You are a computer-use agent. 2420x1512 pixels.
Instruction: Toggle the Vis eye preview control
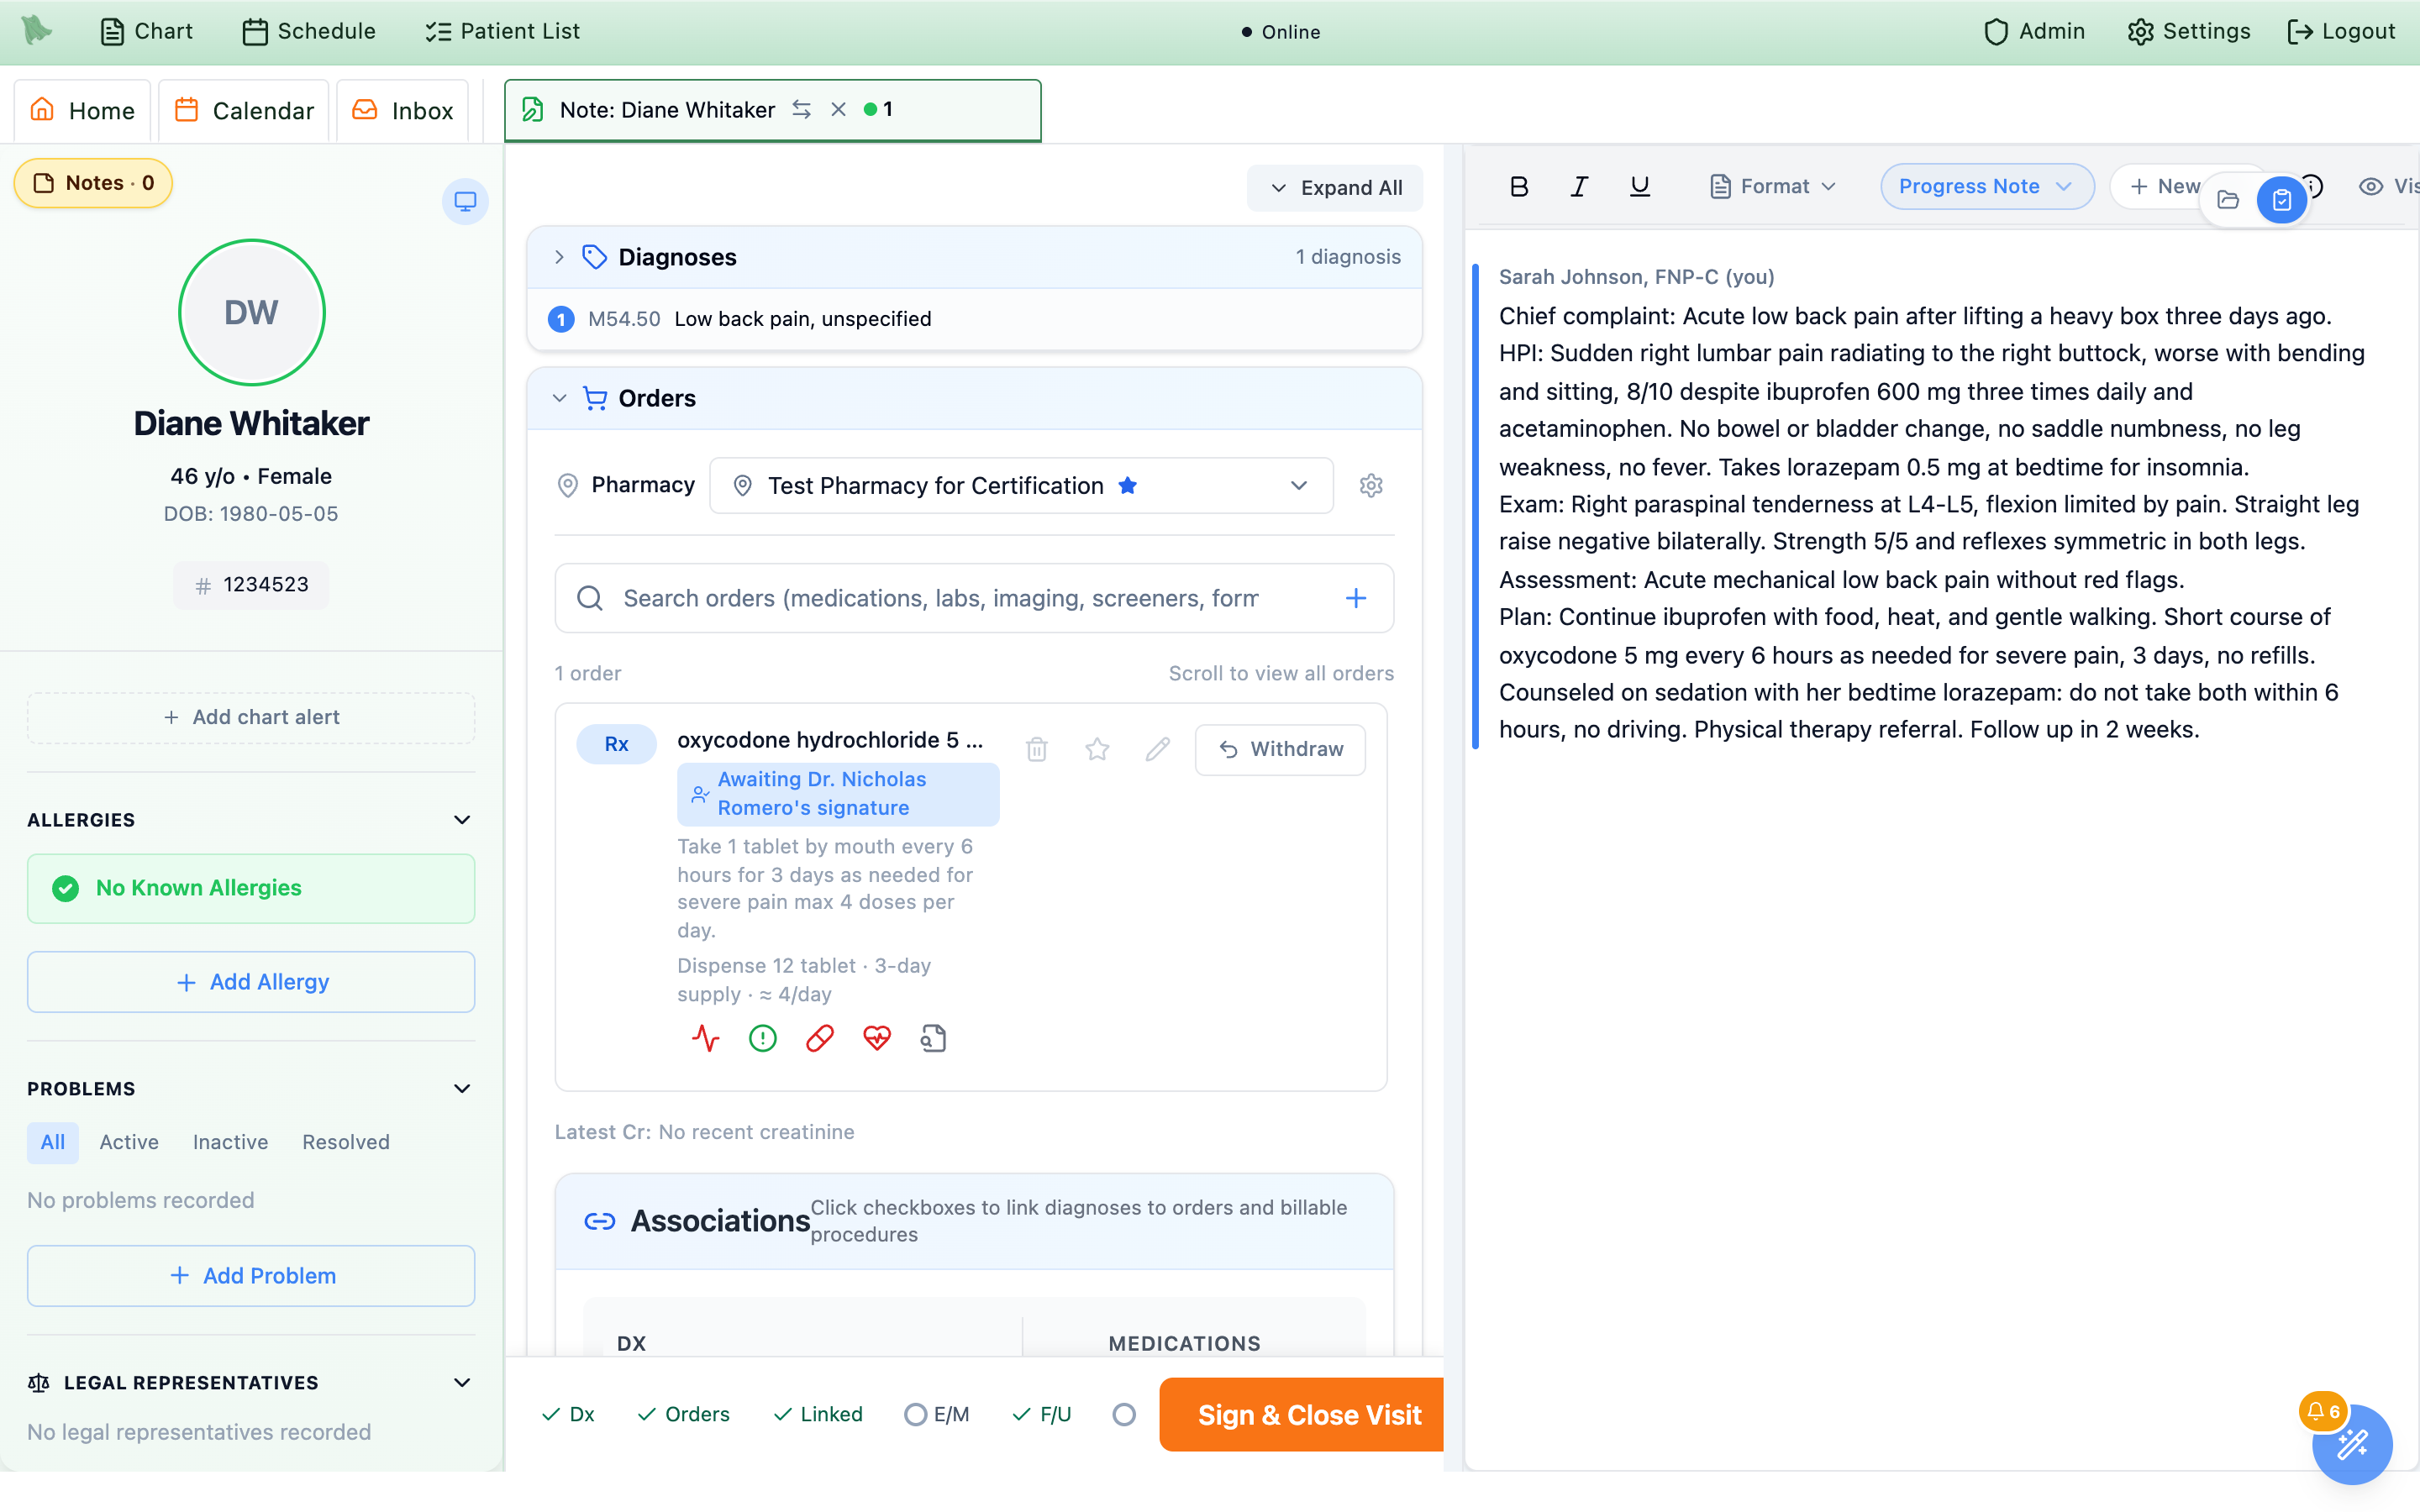pyautogui.click(x=2388, y=186)
